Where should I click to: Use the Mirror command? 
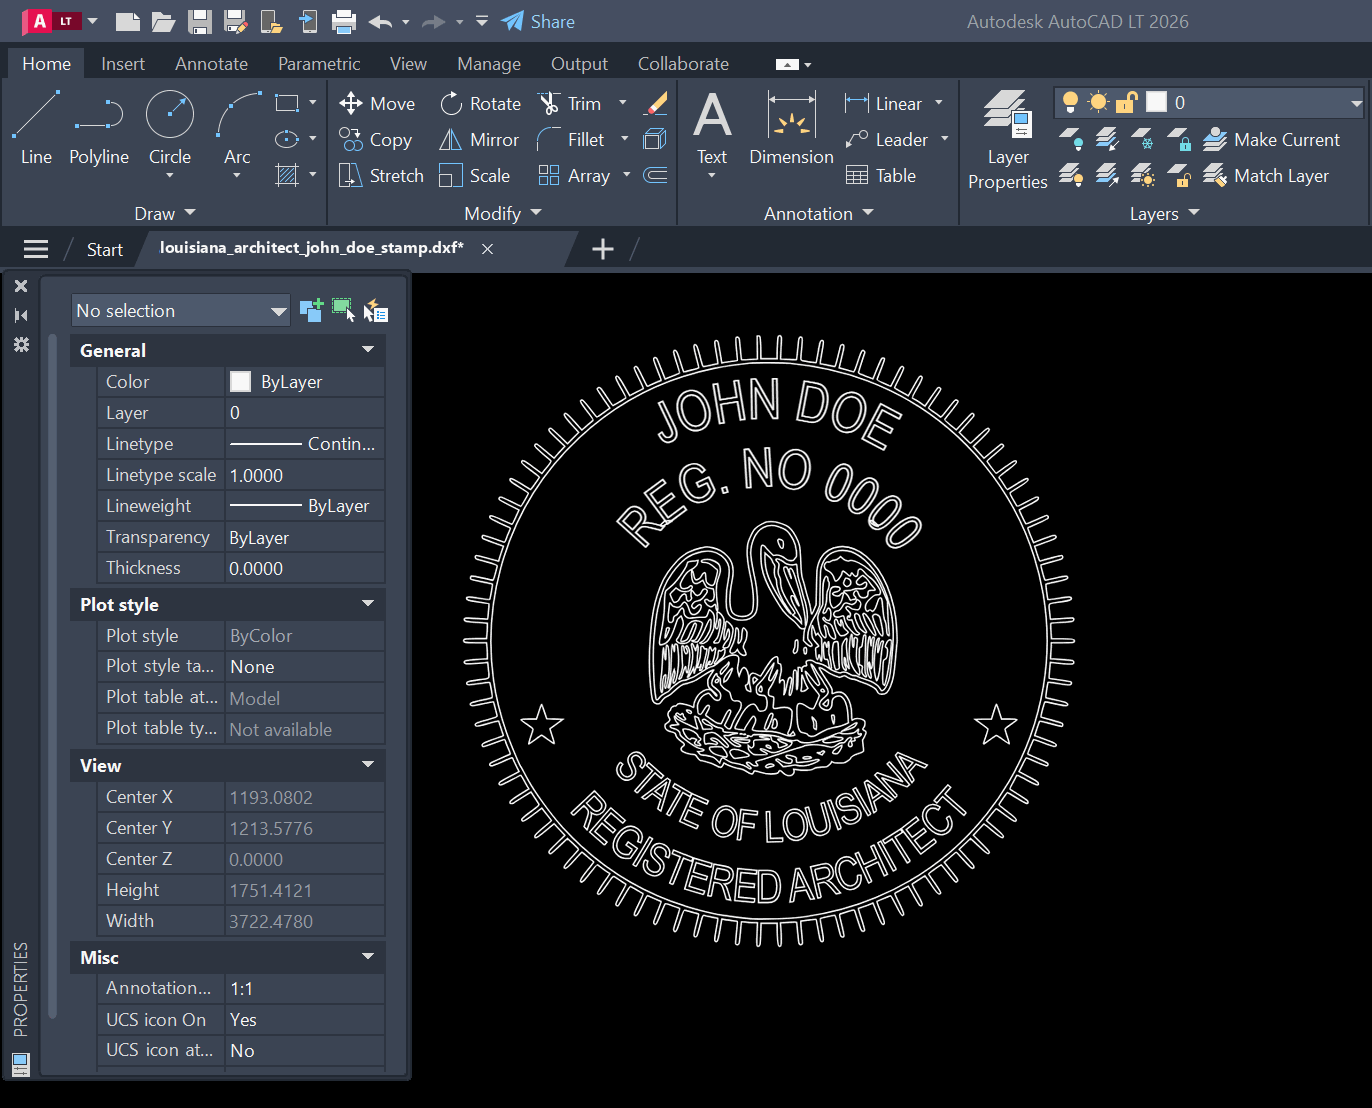(x=479, y=139)
